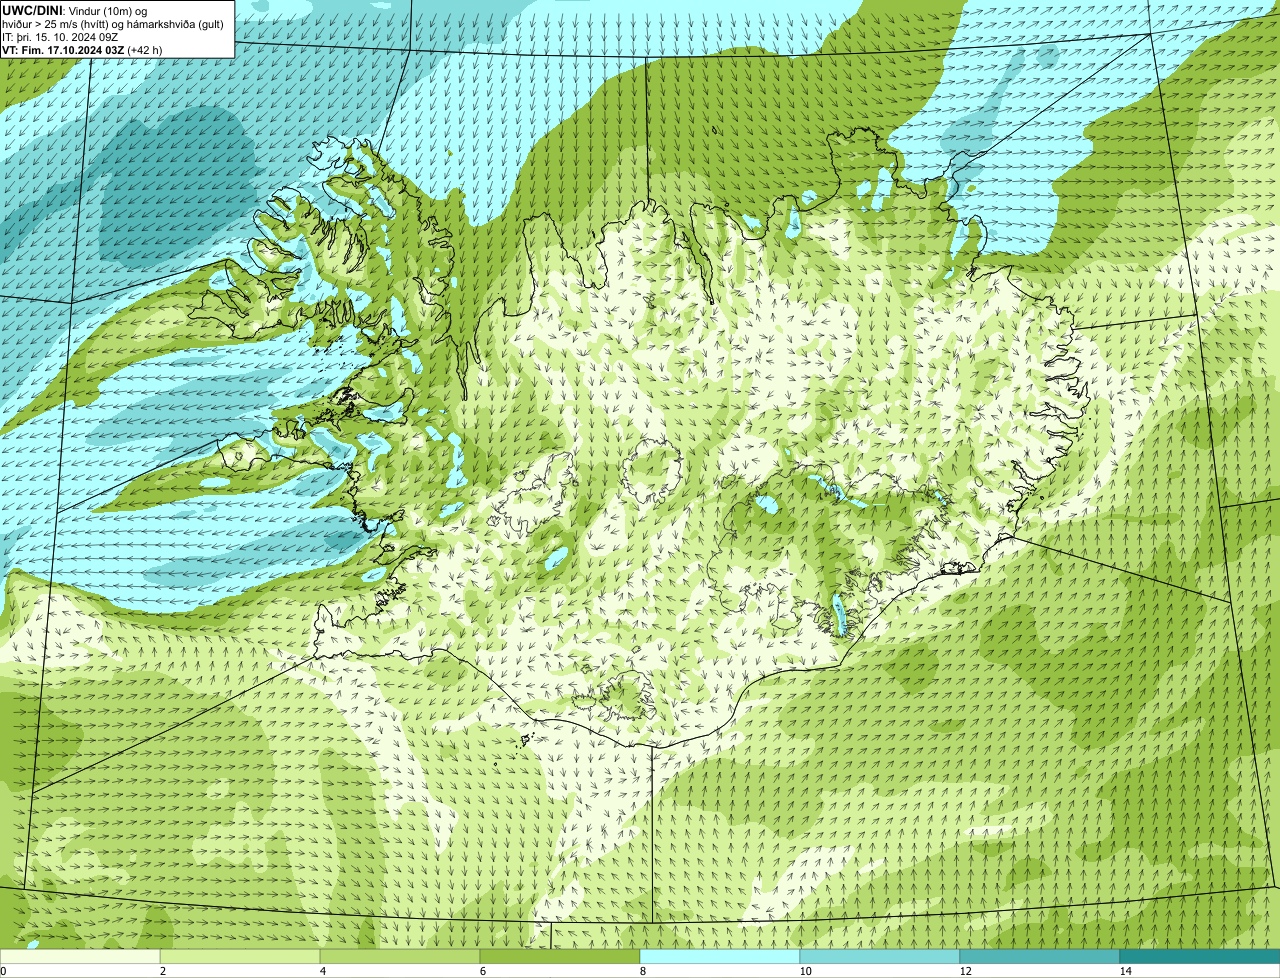Screen dimensions: 1280x978
Task: Click the "8" label on the color scale
Action: (x=642, y=971)
